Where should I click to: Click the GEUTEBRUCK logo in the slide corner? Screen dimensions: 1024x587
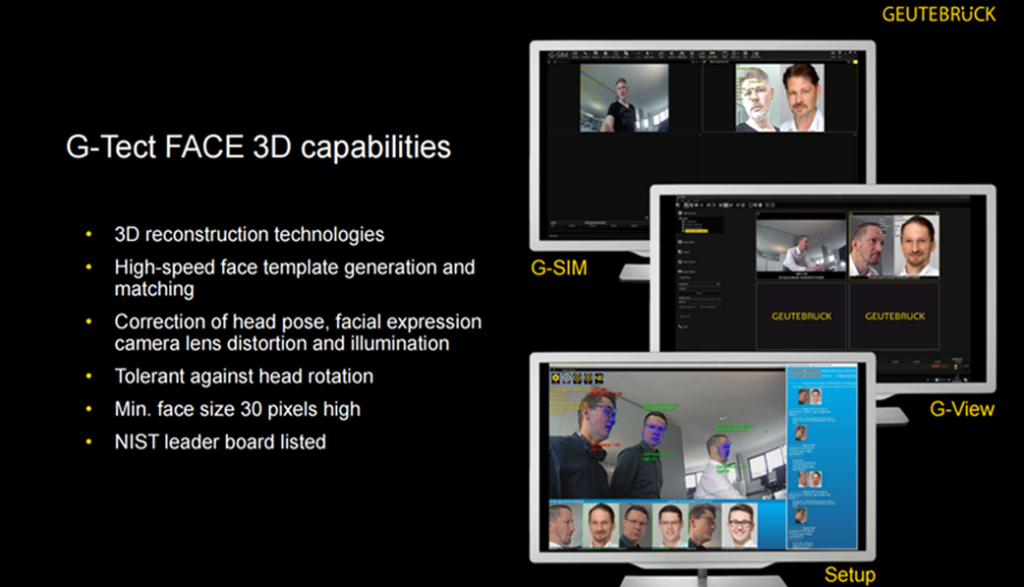(x=938, y=14)
